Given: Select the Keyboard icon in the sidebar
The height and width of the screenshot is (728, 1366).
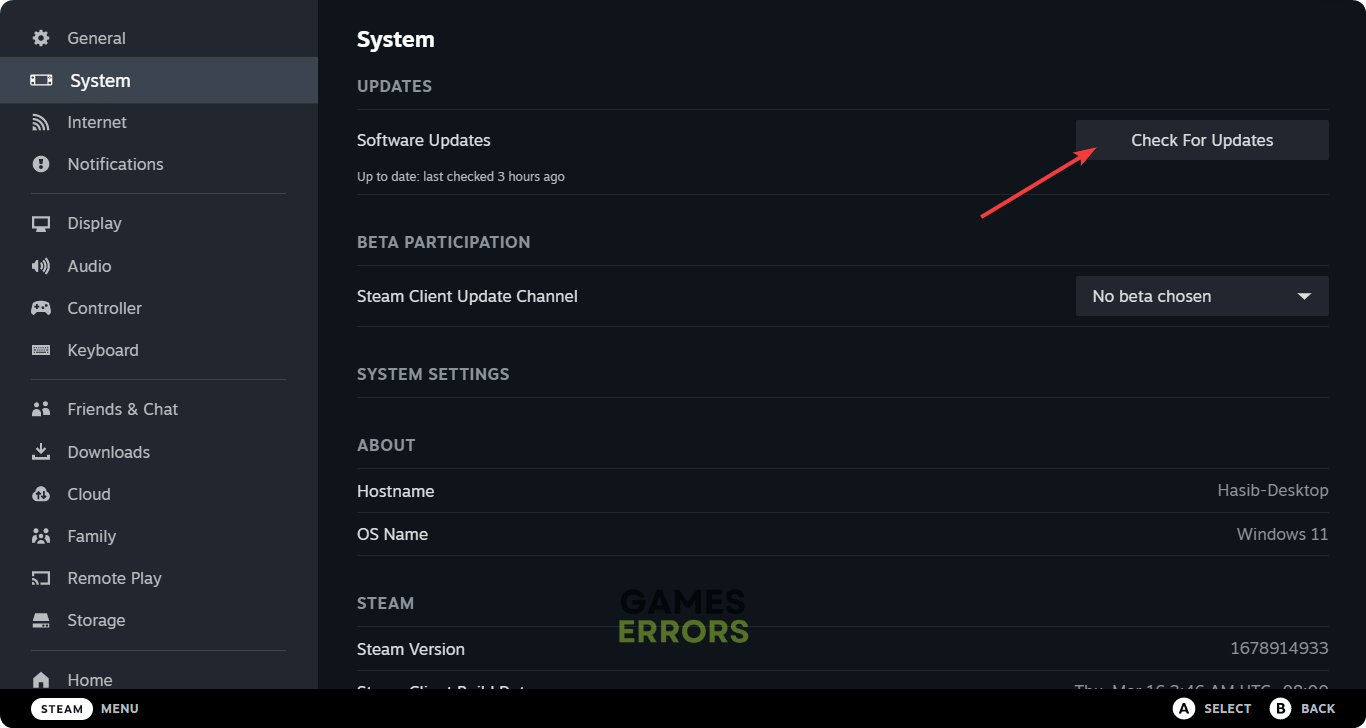Looking at the screenshot, I should (x=41, y=350).
